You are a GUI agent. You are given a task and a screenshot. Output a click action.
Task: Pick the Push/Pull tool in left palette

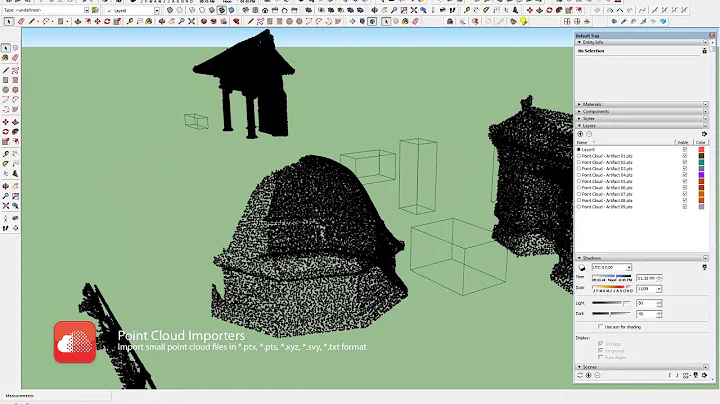pos(15,122)
